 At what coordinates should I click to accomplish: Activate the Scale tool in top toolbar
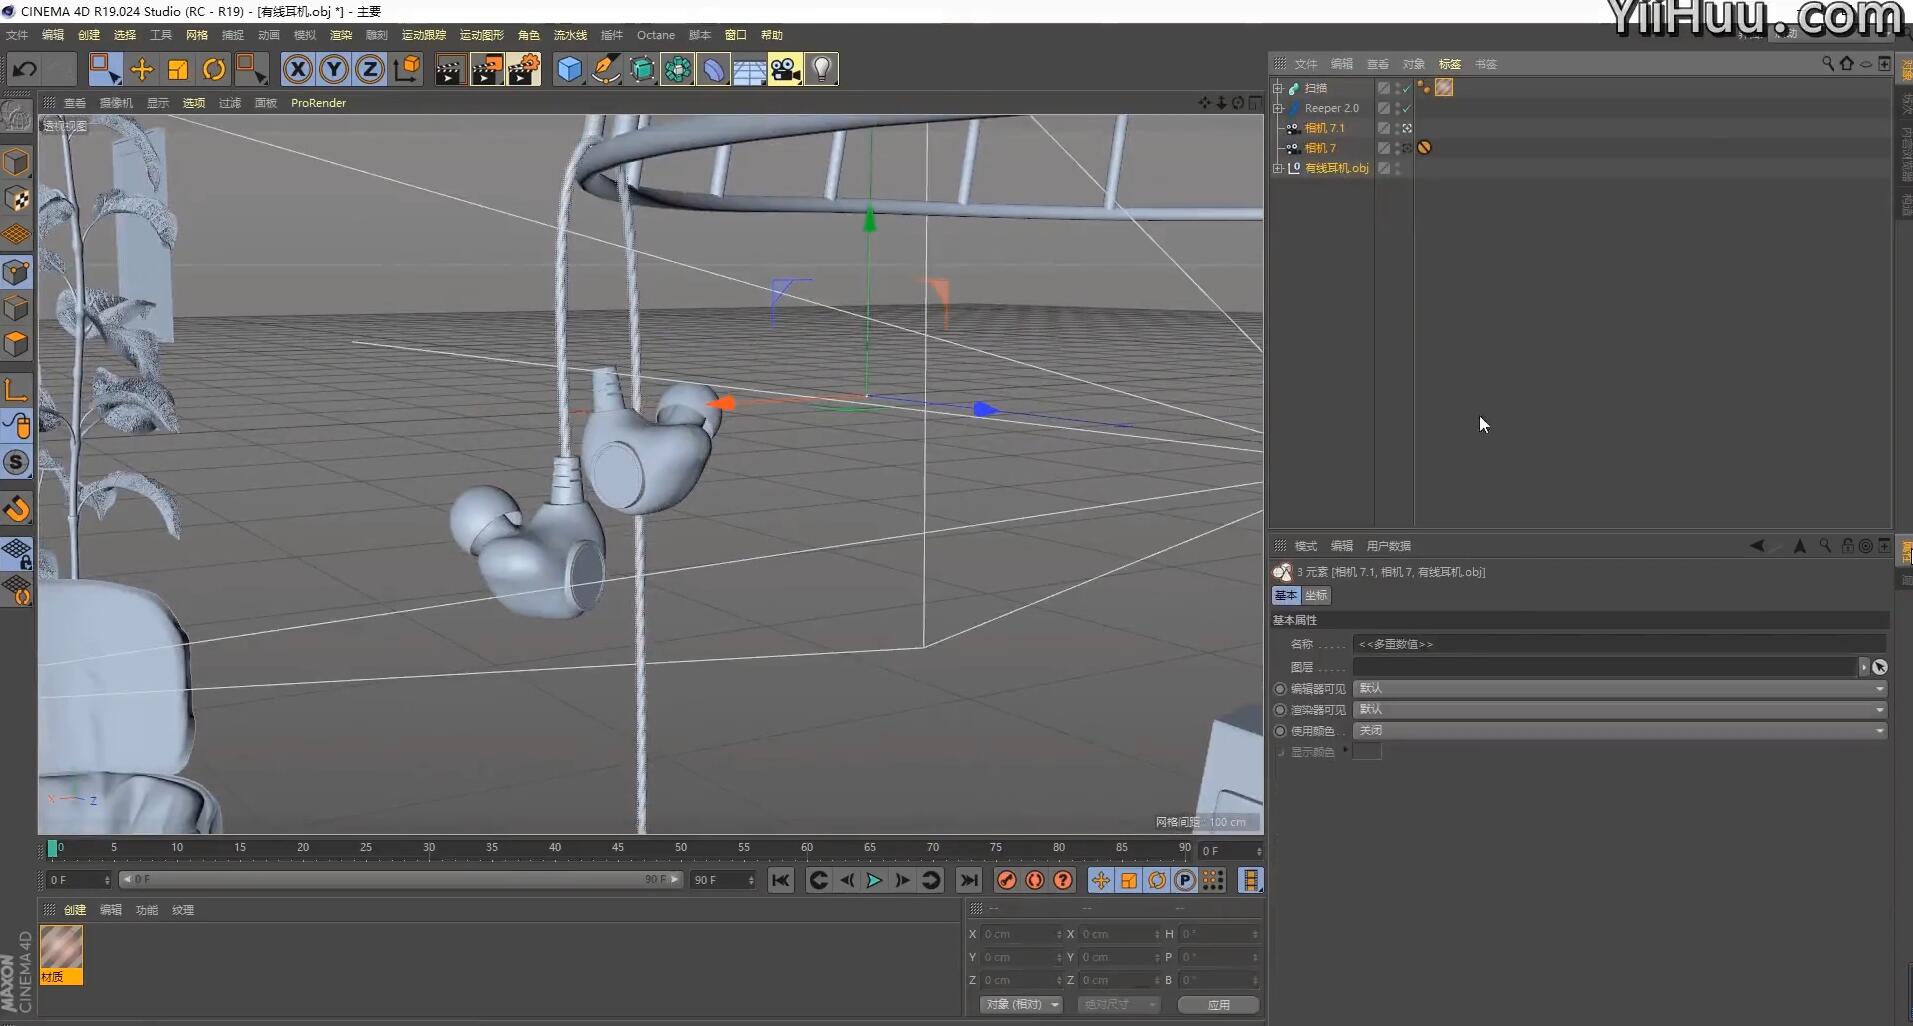click(178, 69)
